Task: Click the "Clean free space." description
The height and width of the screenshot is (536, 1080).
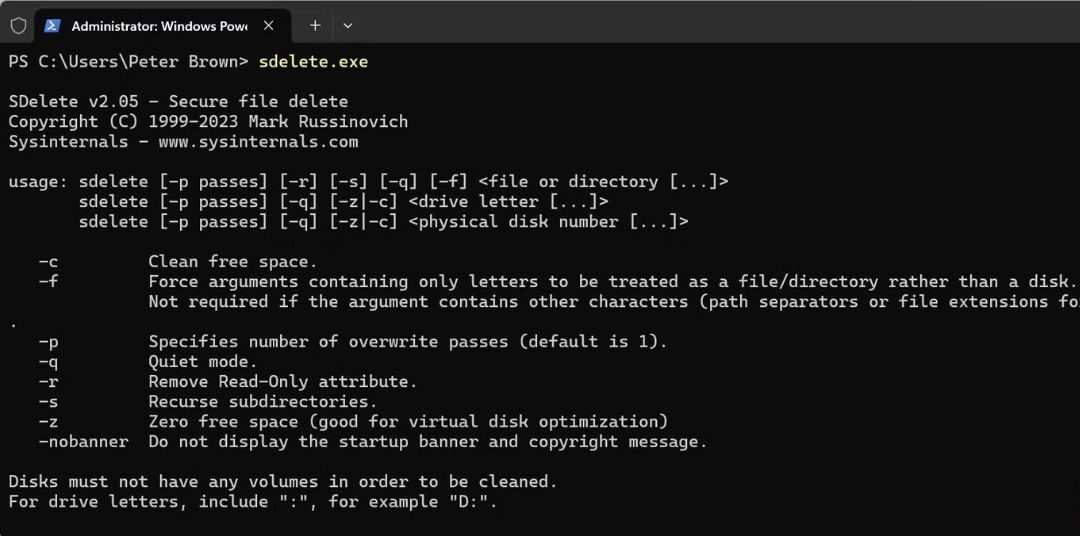Action: point(232,262)
